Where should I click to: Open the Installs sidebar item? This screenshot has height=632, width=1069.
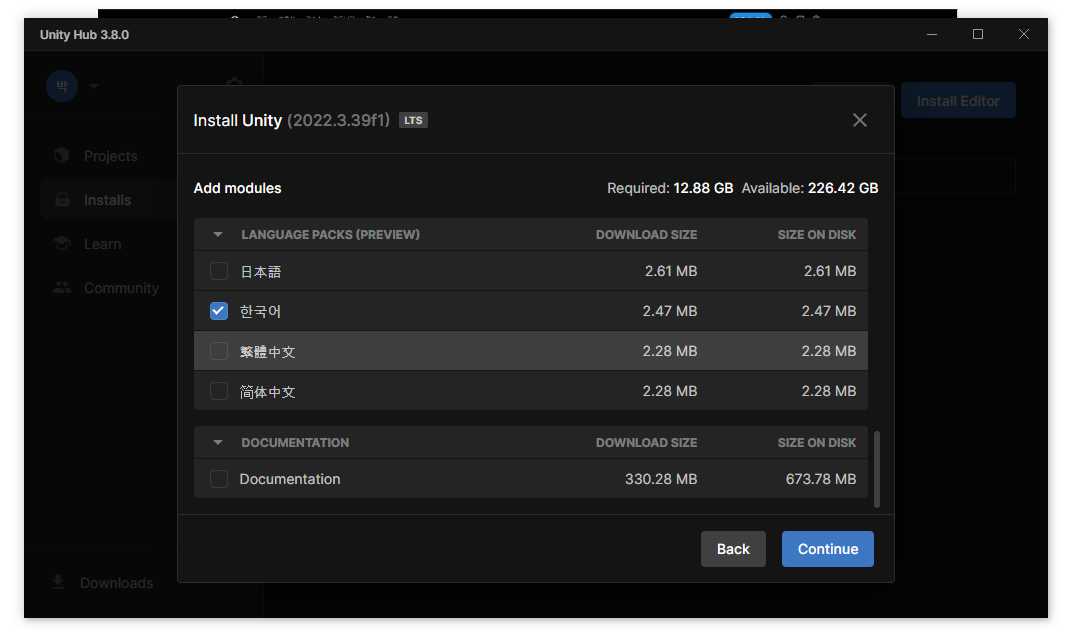tap(109, 200)
